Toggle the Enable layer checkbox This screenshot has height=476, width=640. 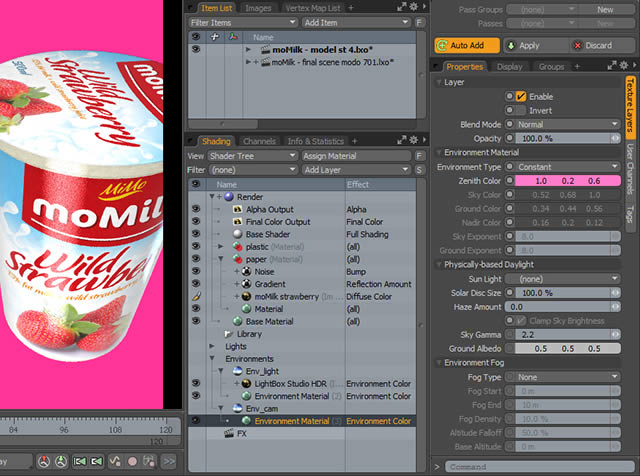click(521, 96)
